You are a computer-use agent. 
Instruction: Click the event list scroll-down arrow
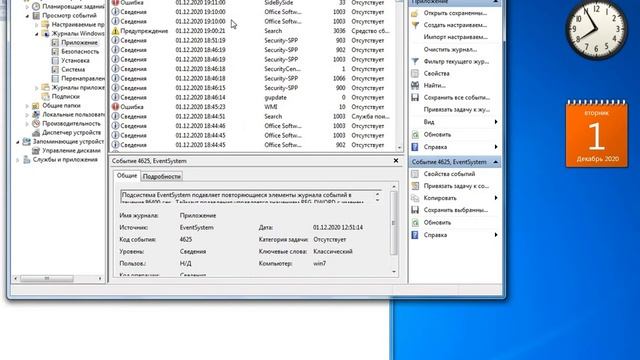(399, 148)
